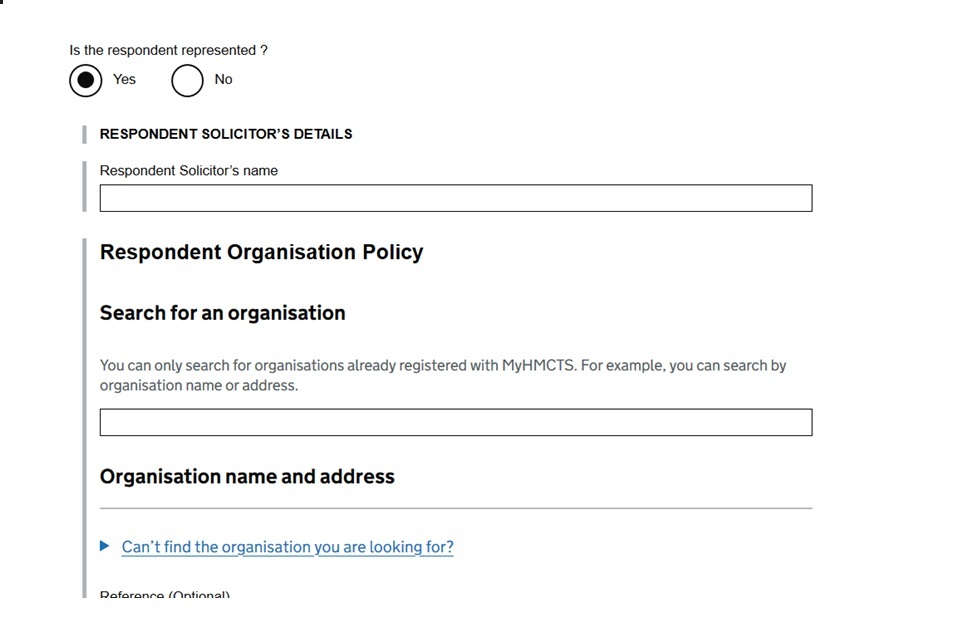Focus the Respondent Solicitor's name field
This screenshot has width=960, height=640.
pyautogui.click(x=455, y=198)
